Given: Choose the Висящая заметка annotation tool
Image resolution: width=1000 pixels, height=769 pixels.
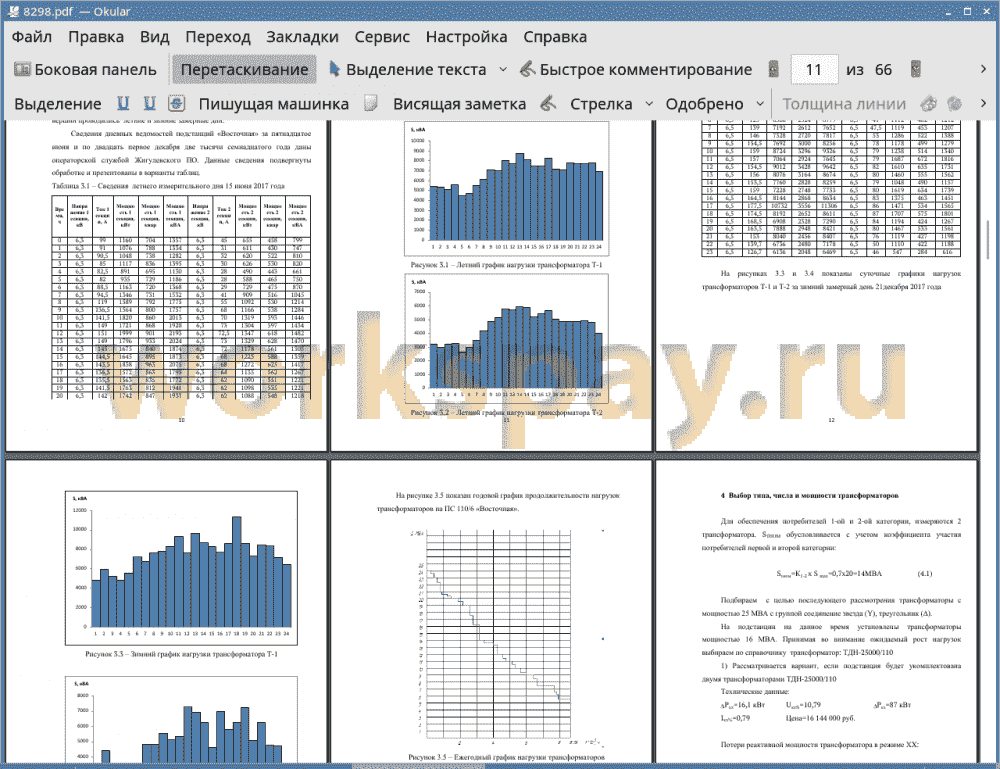Looking at the screenshot, I should pos(459,104).
